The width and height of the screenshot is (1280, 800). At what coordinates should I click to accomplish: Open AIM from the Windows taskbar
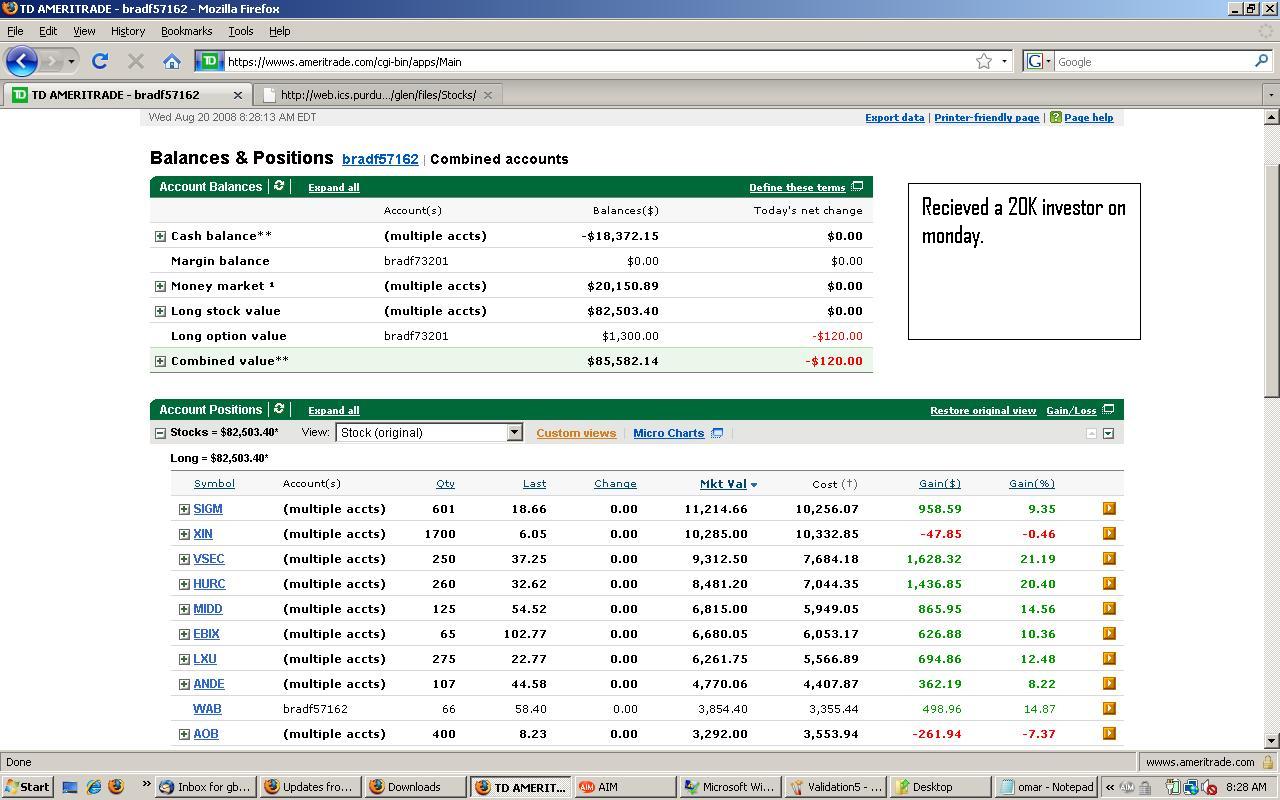tap(606, 787)
